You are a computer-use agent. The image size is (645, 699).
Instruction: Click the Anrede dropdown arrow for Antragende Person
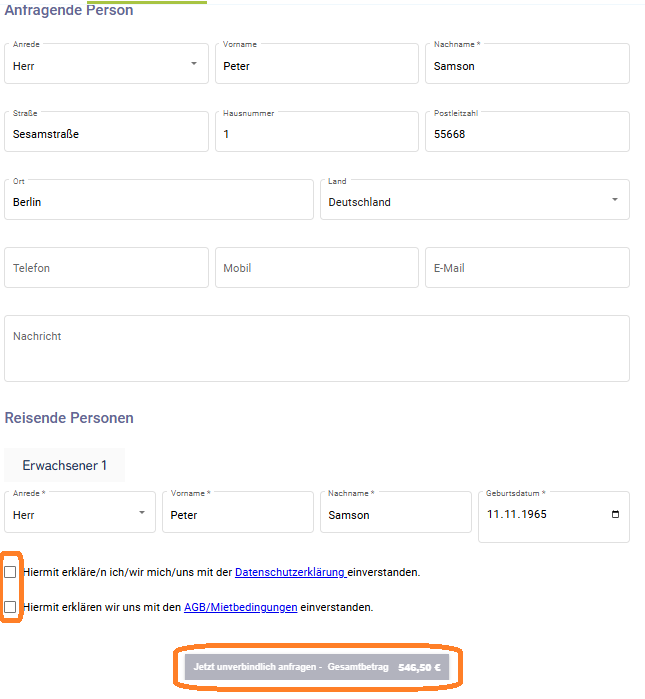pos(194,64)
